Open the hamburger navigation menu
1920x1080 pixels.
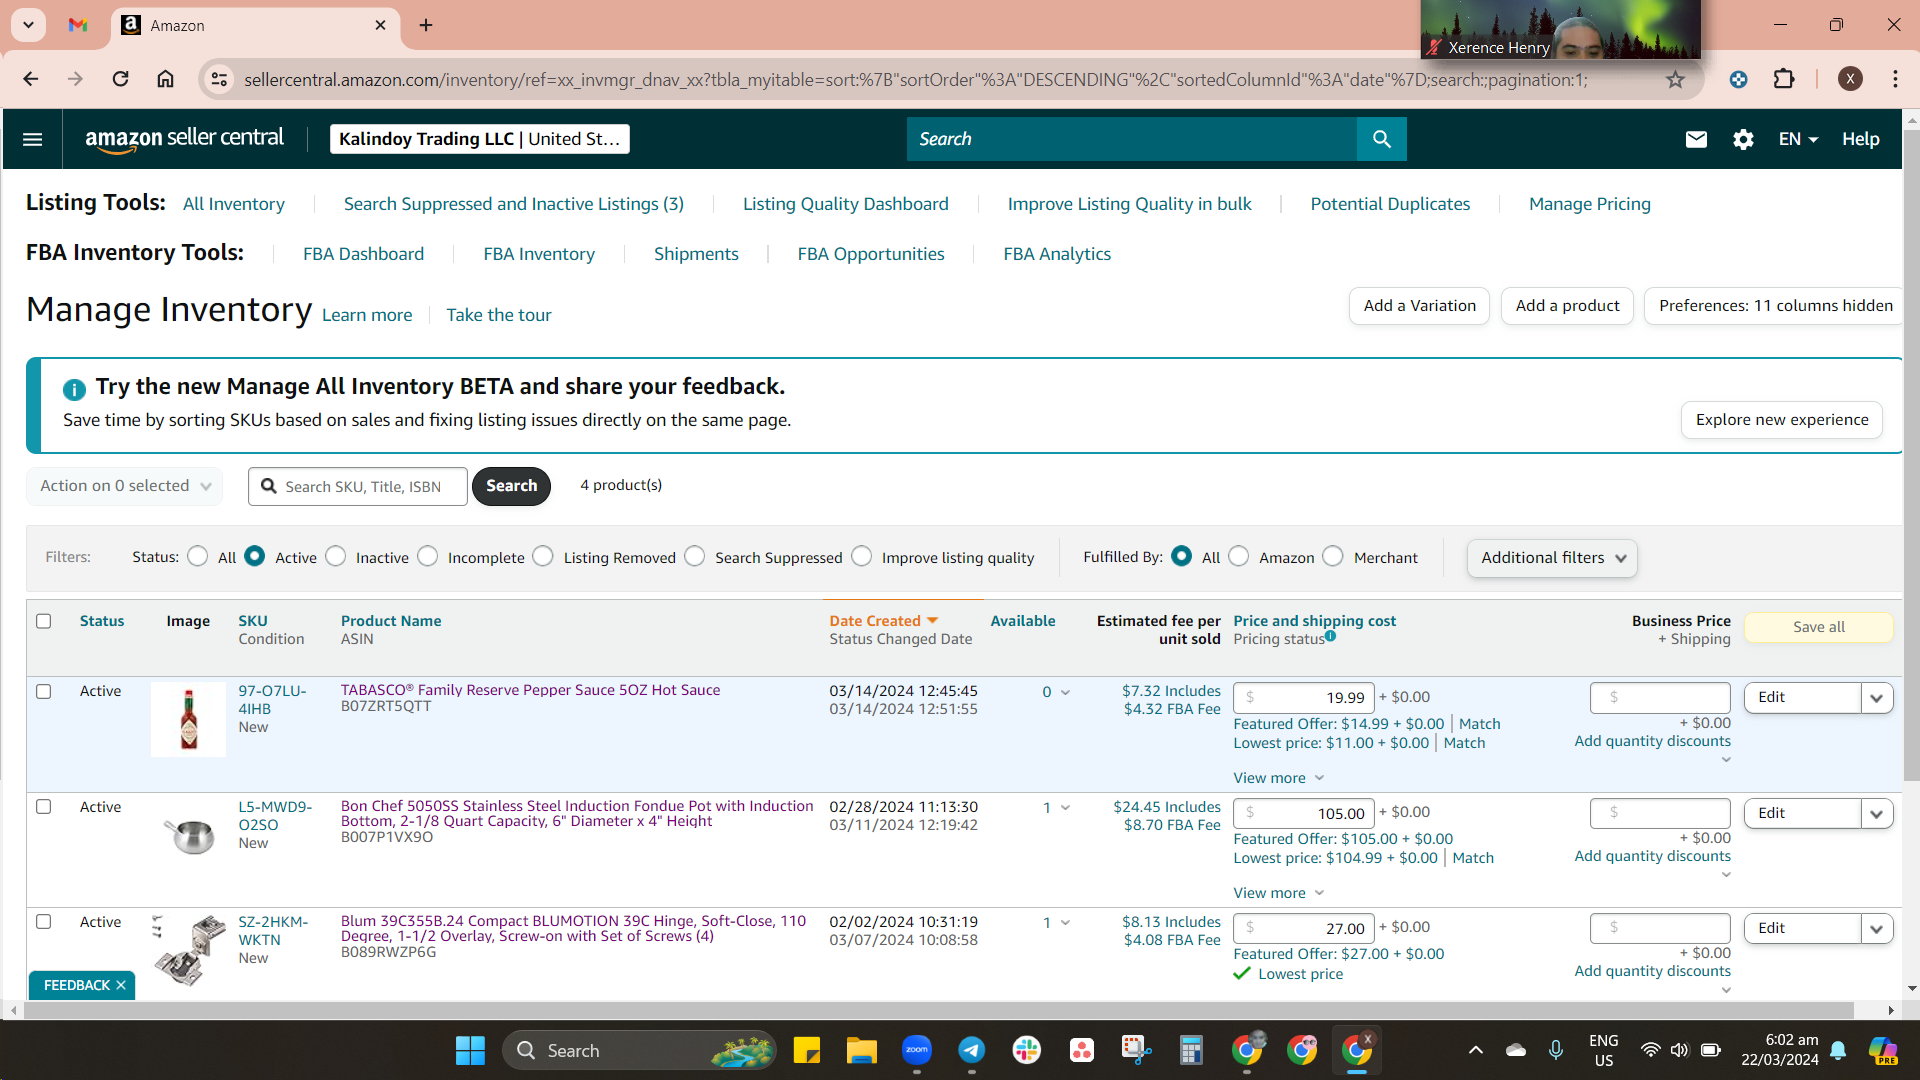coord(32,139)
